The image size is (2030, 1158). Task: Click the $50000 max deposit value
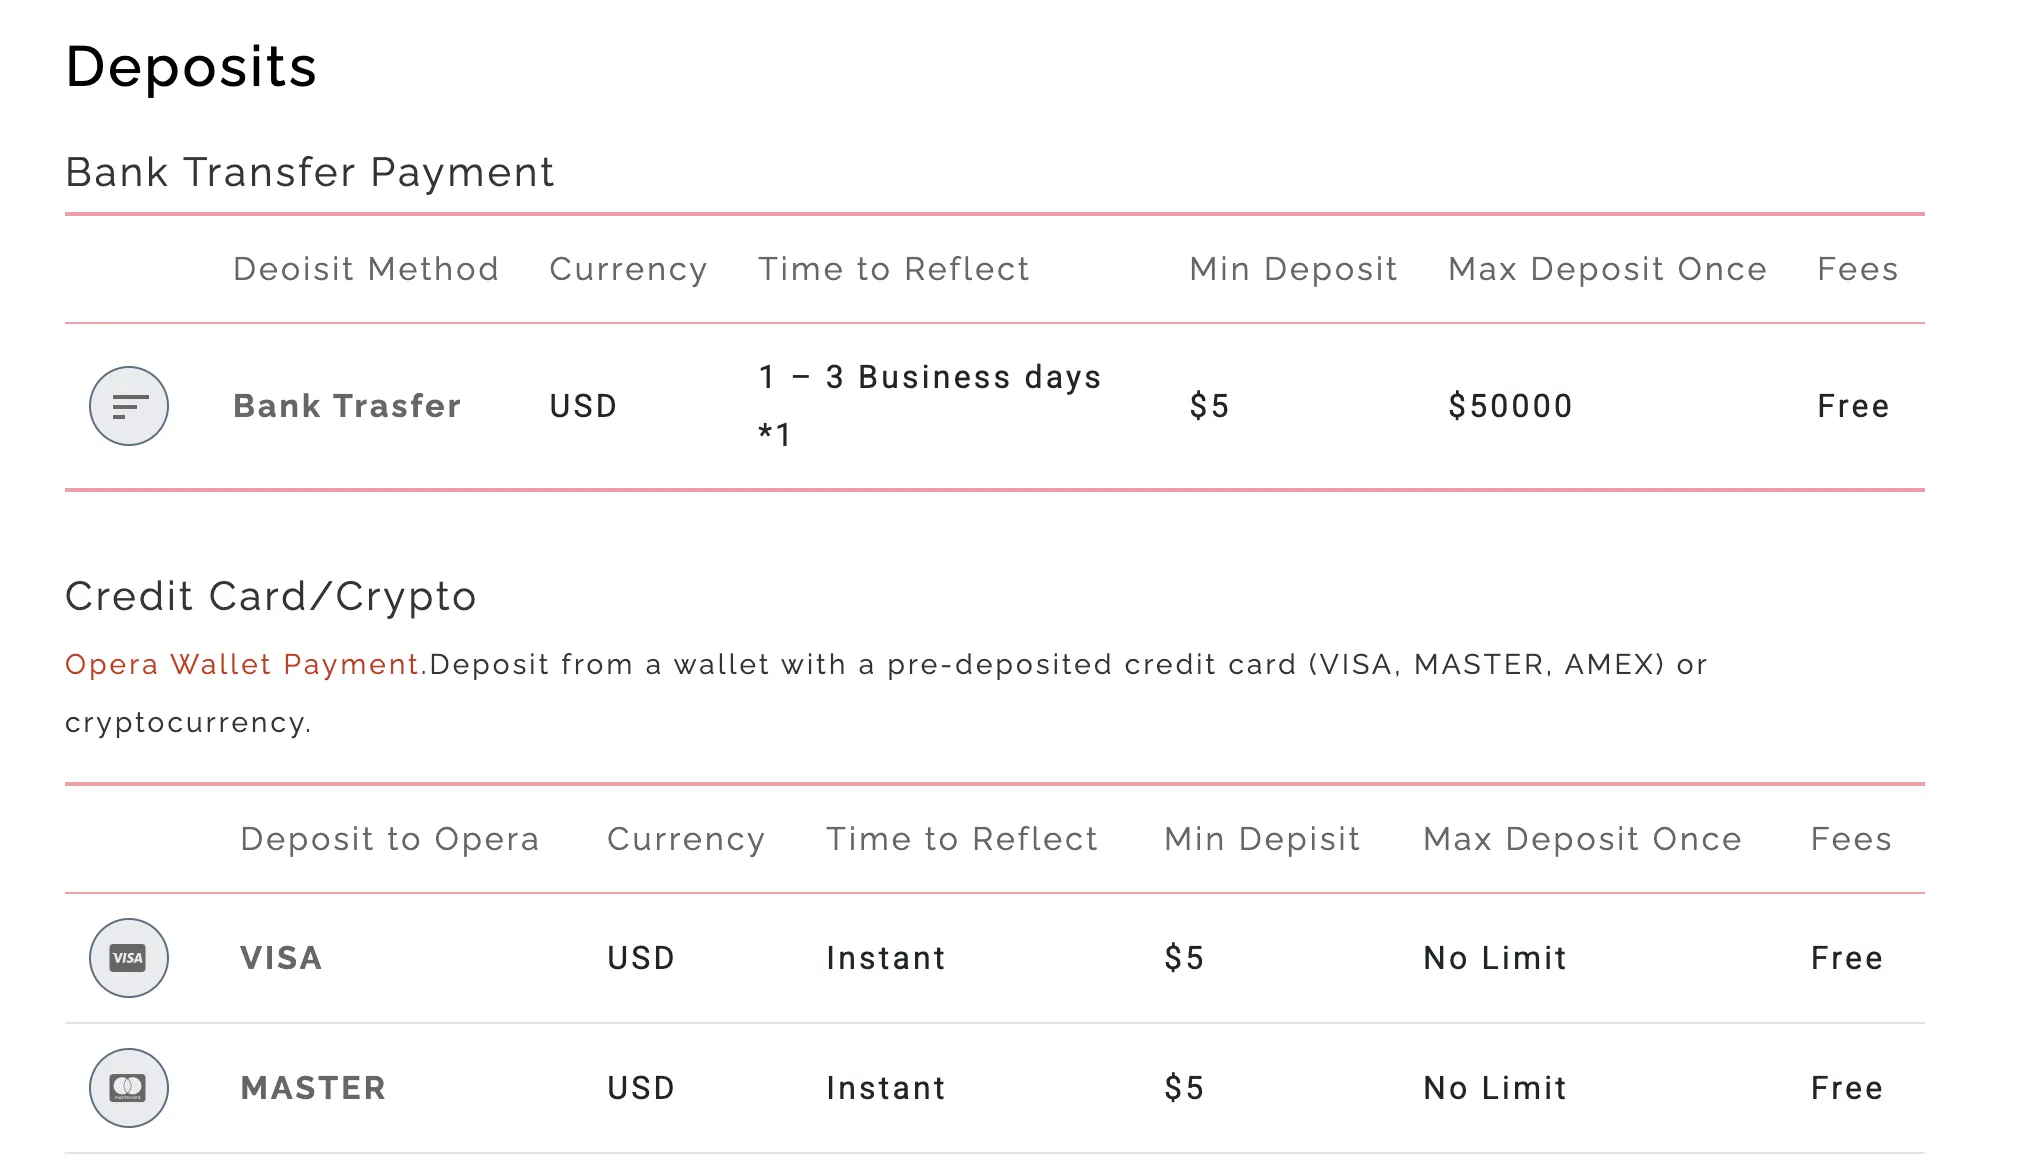1510,406
